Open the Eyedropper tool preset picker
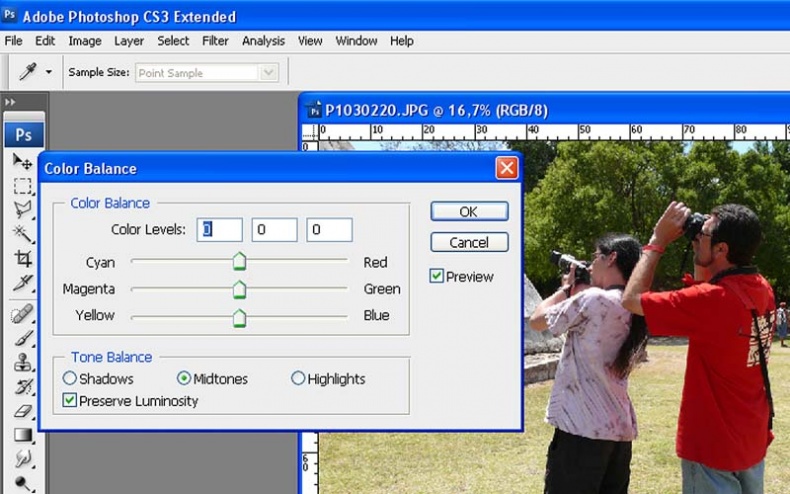 click(48, 73)
